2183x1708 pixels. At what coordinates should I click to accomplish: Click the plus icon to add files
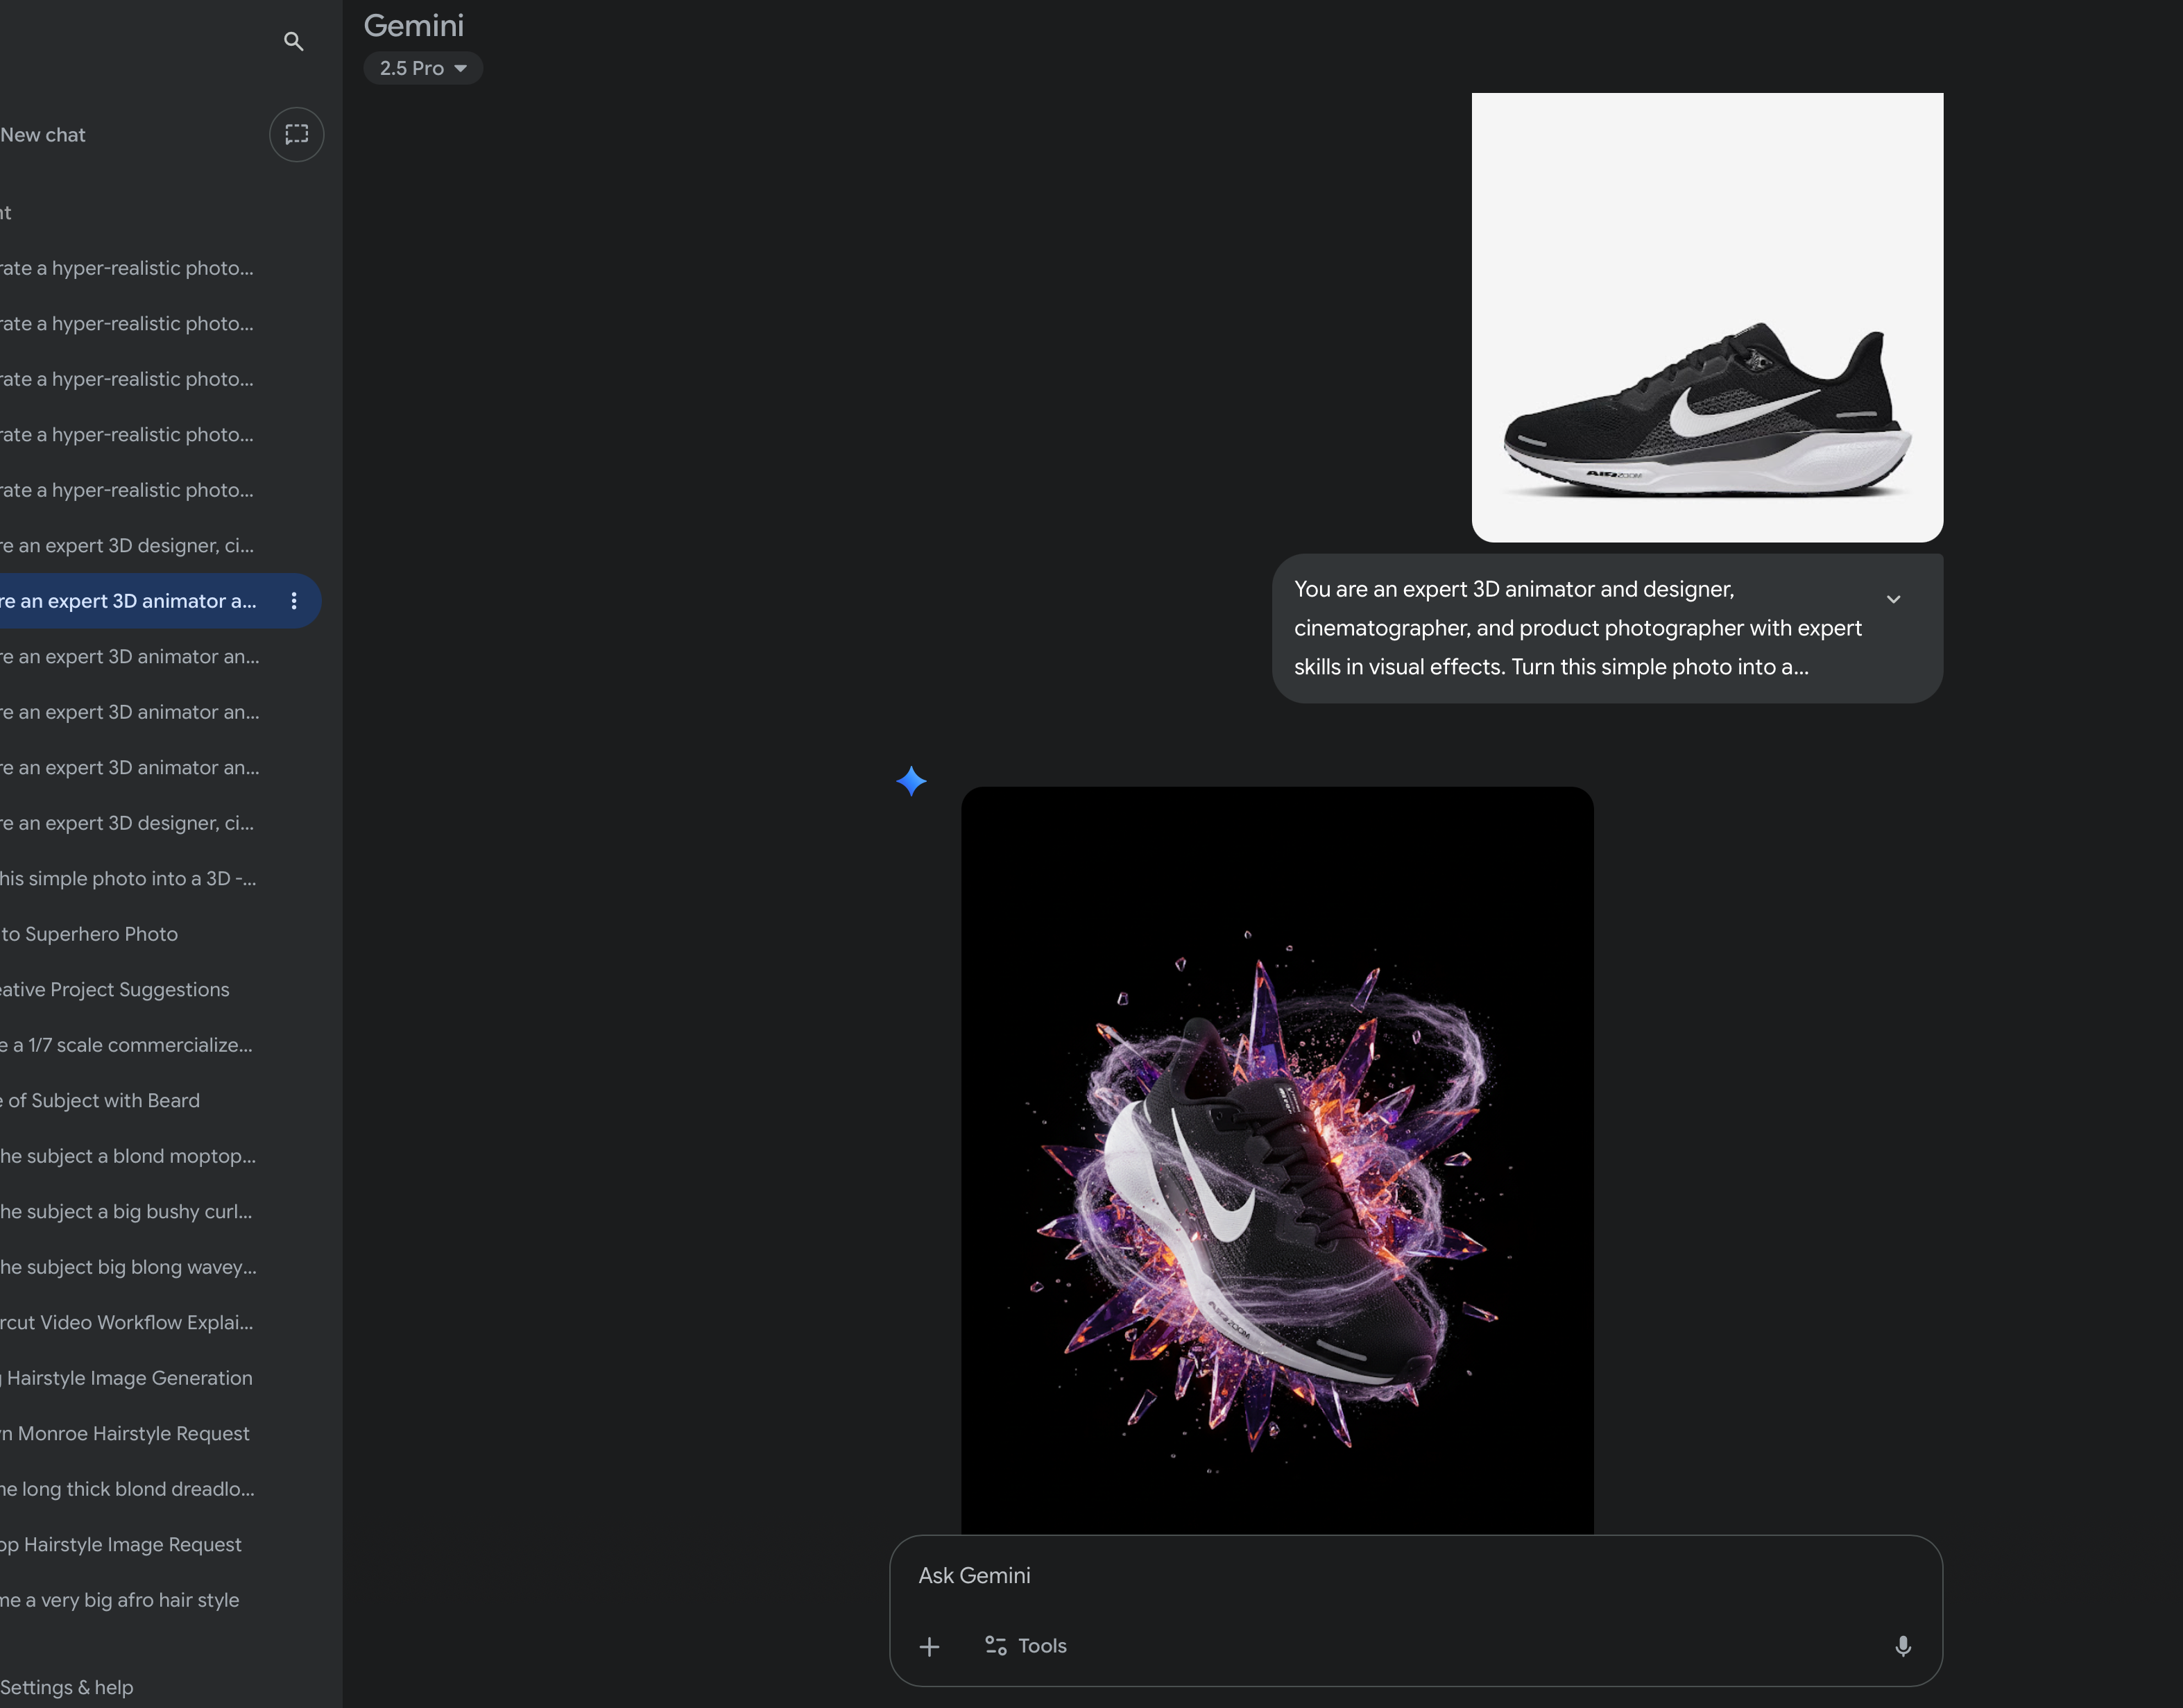(929, 1646)
